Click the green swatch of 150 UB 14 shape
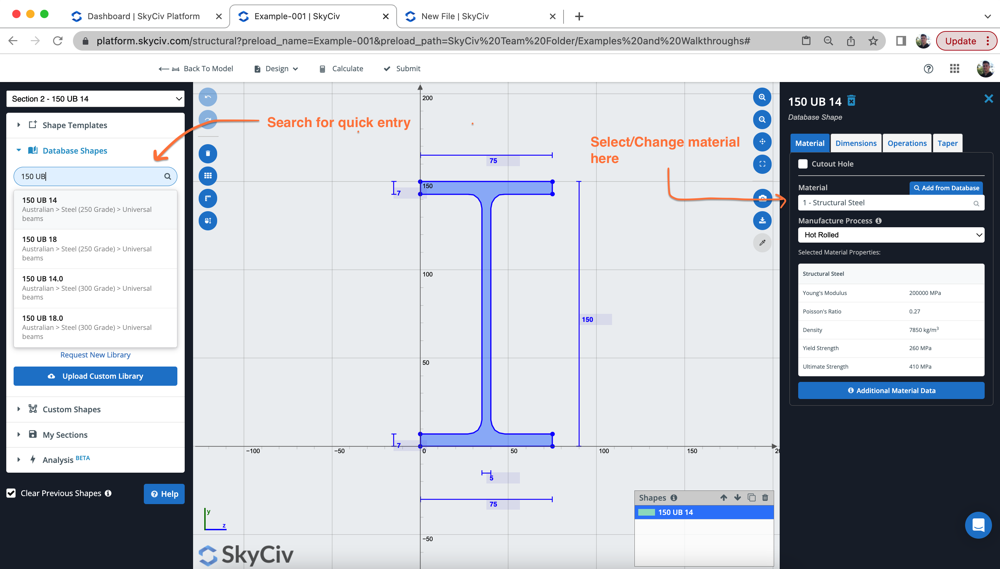Image resolution: width=1000 pixels, height=569 pixels. click(647, 512)
